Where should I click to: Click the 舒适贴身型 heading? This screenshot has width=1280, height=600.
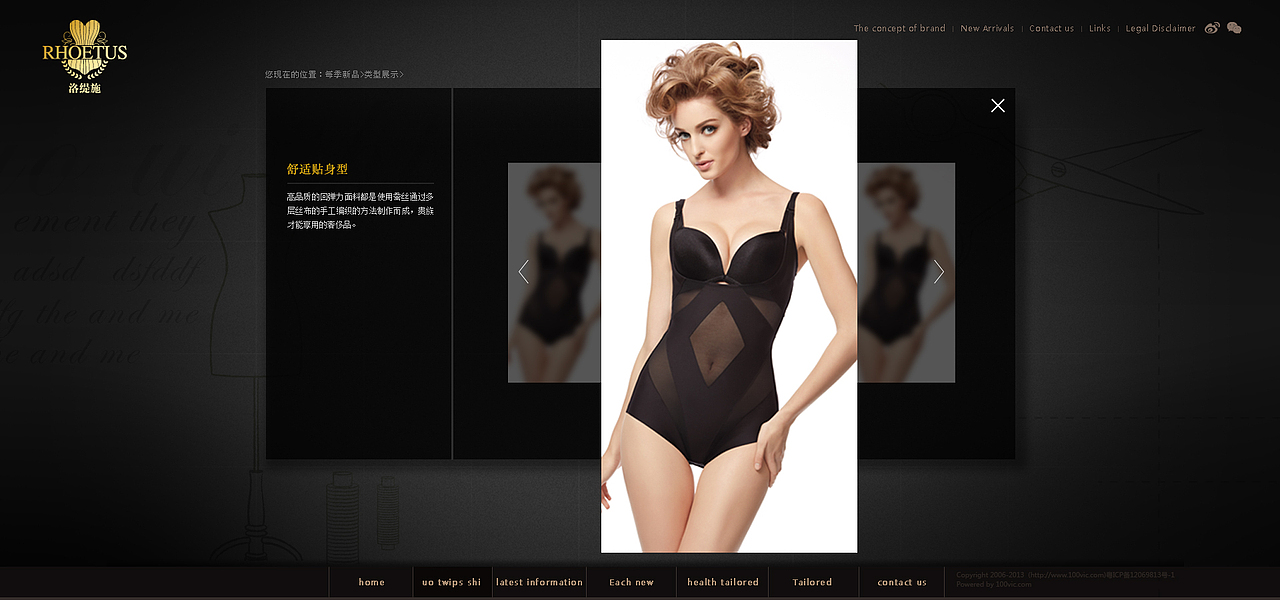click(317, 169)
